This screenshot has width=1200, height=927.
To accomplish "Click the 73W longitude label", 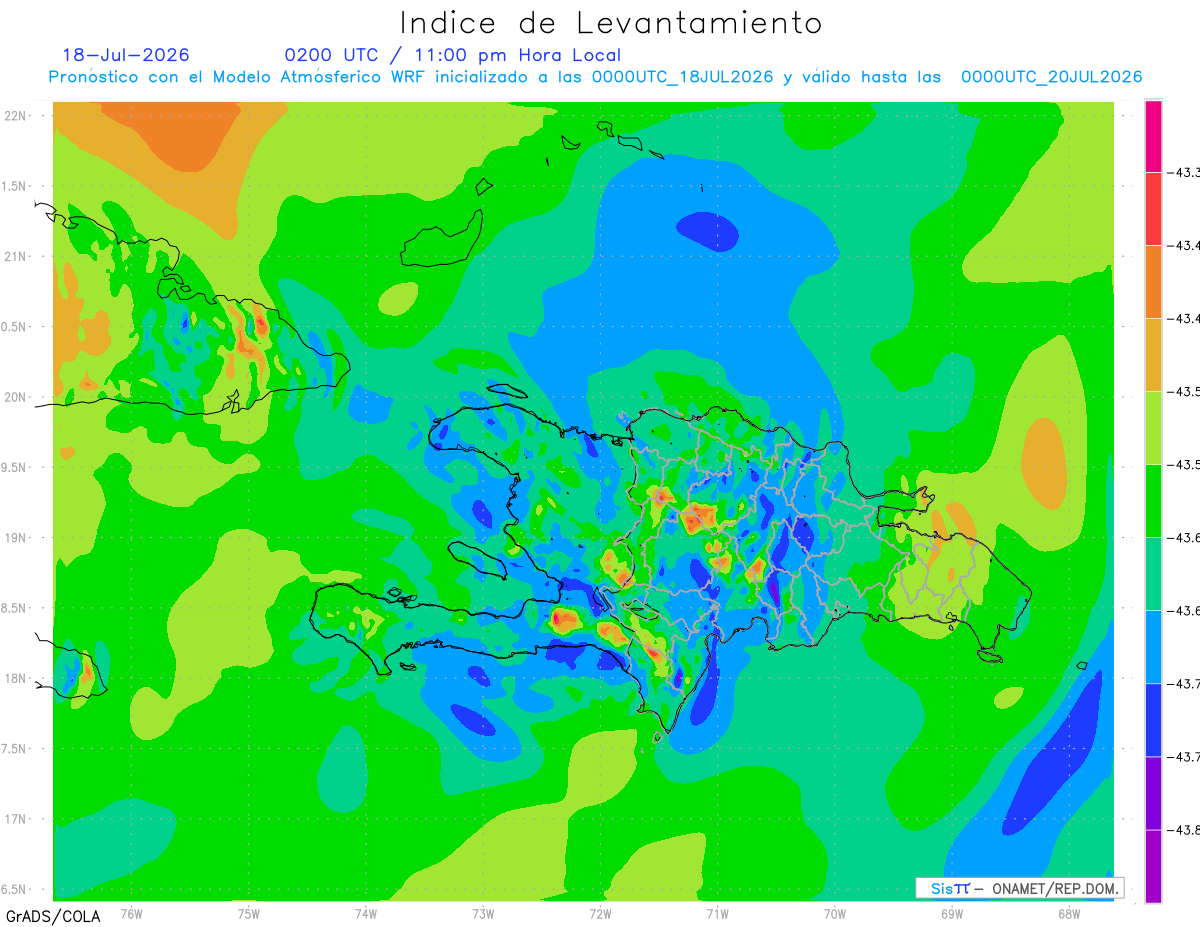I will coord(483,913).
